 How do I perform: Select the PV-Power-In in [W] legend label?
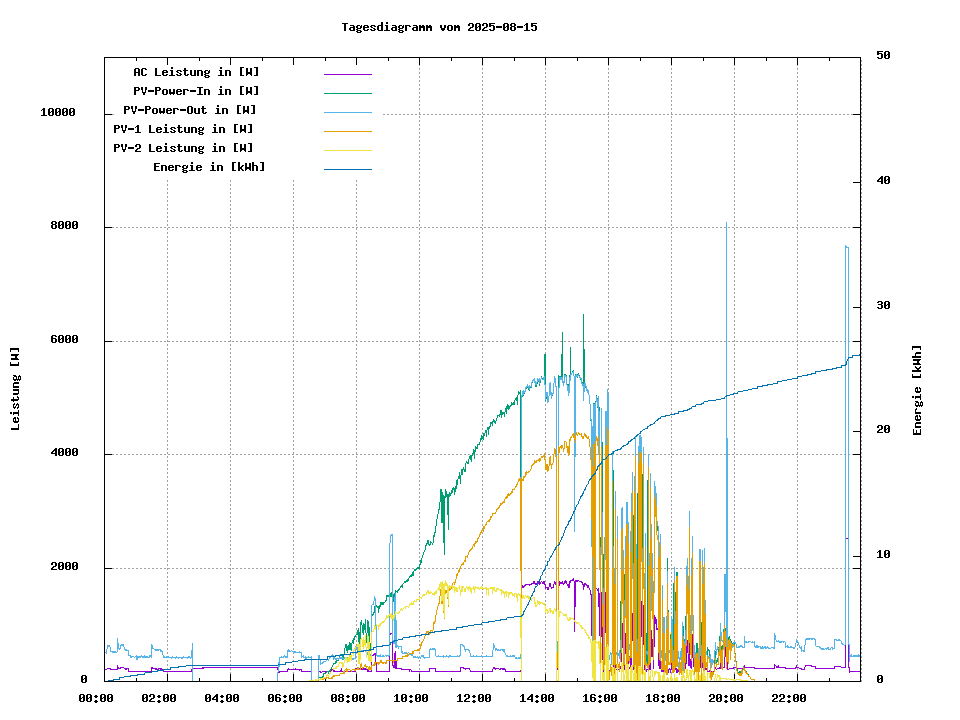click(196, 91)
